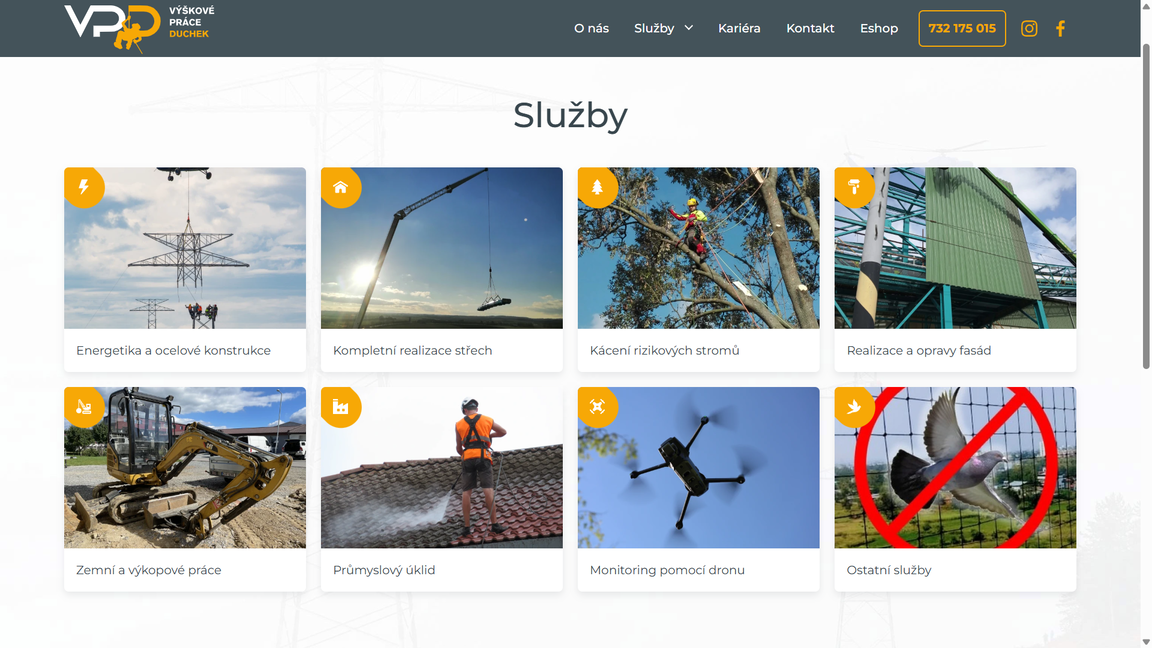
Task: Click the drone badge icon
Action: pos(597,407)
